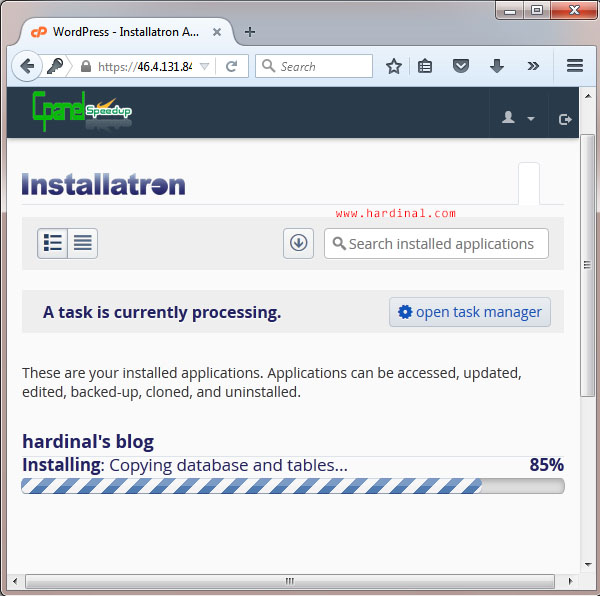Image resolution: width=600 pixels, height=596 pixels.
Task: Select the WordPress - Installatron tab
Action: tap(126, 32)
